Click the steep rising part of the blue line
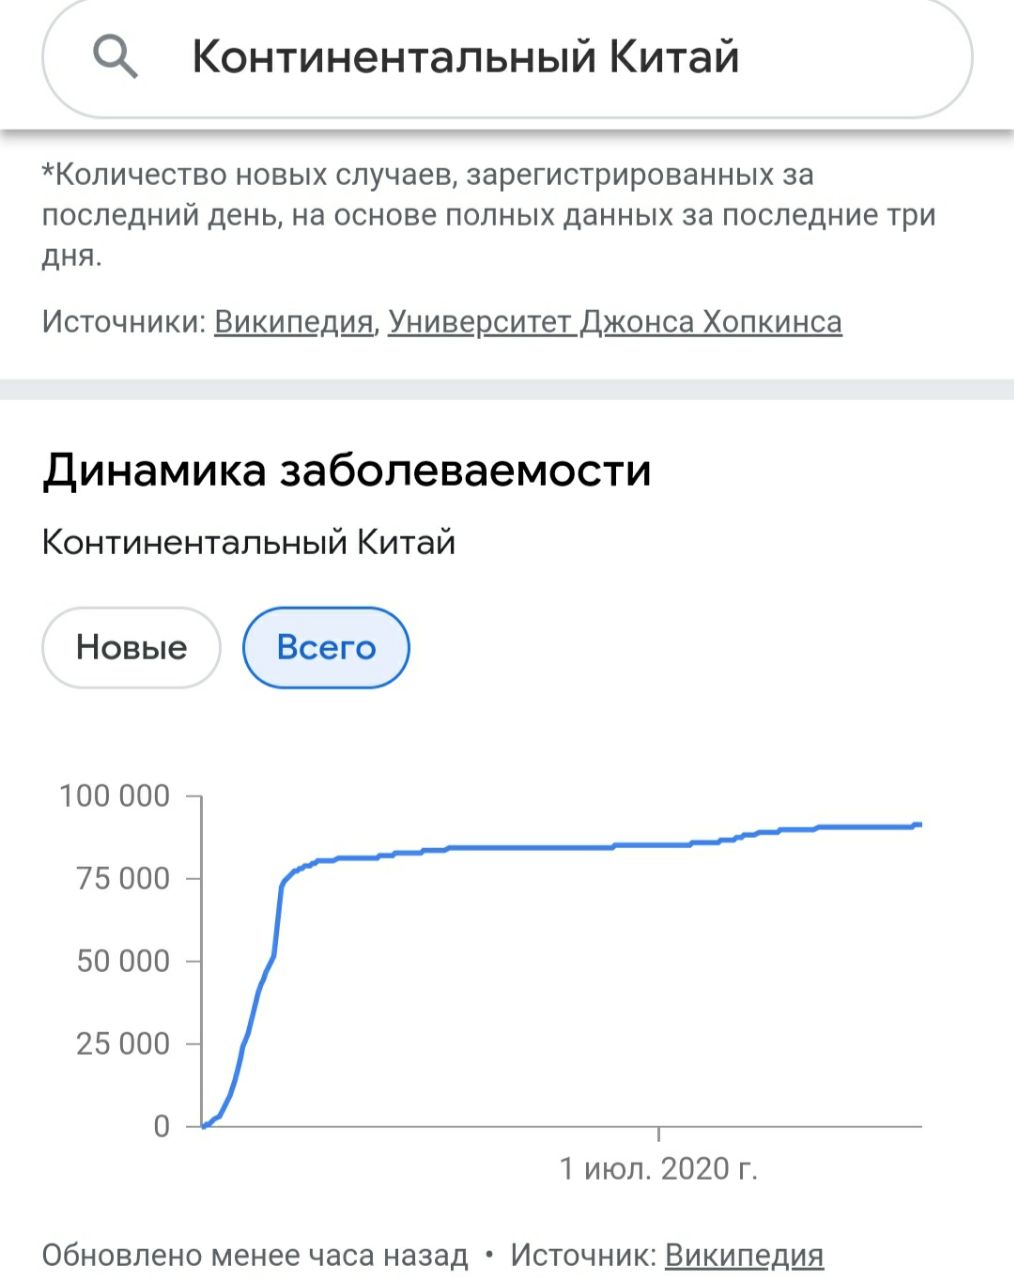The width and height of the screenshot is (1014, 1280). 260,985
